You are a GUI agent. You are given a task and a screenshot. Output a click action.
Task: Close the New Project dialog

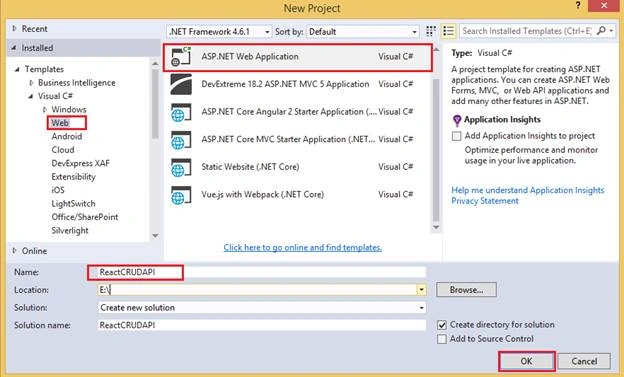point(604,6)
